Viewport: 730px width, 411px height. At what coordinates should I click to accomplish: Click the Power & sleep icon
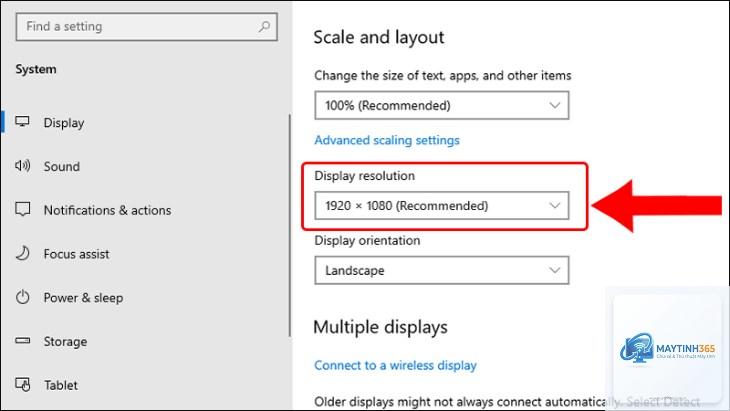[22, 297]
